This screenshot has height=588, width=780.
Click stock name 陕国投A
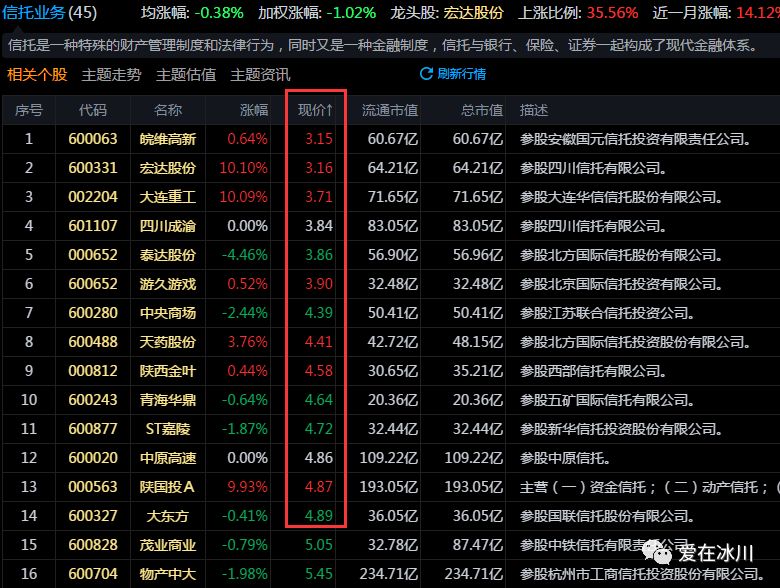pyautogui.click(x=169, y=487)
